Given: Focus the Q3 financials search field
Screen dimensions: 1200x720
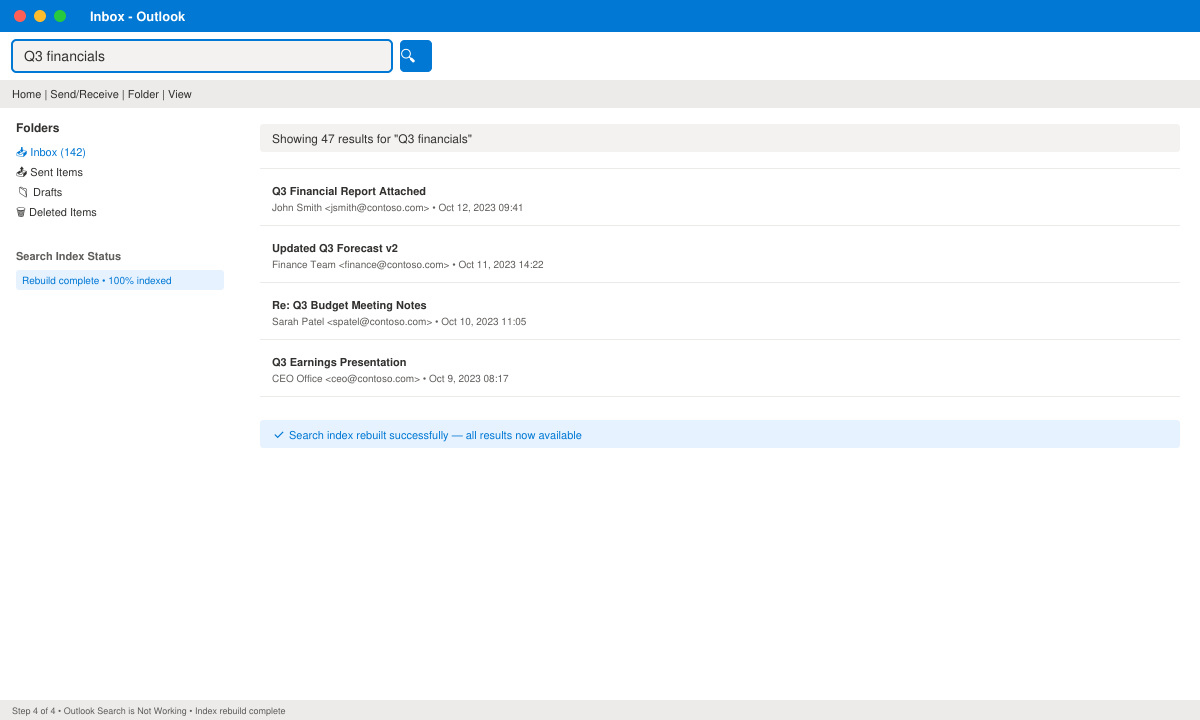Looking at the screenshot, I should (202, 56).
